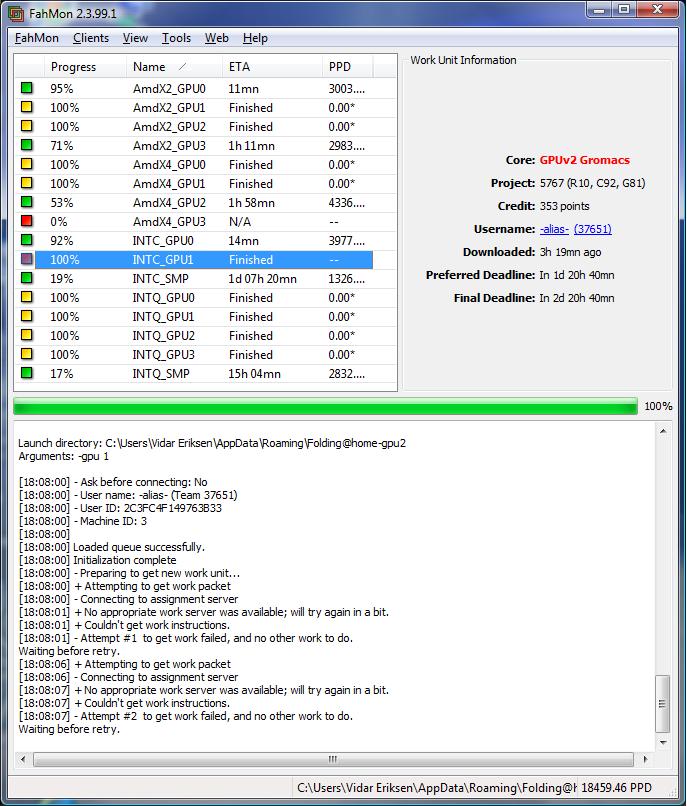Click the green status icon for AmdX4_GPU2
687x806 pixels.
click(x=26, y=202)
